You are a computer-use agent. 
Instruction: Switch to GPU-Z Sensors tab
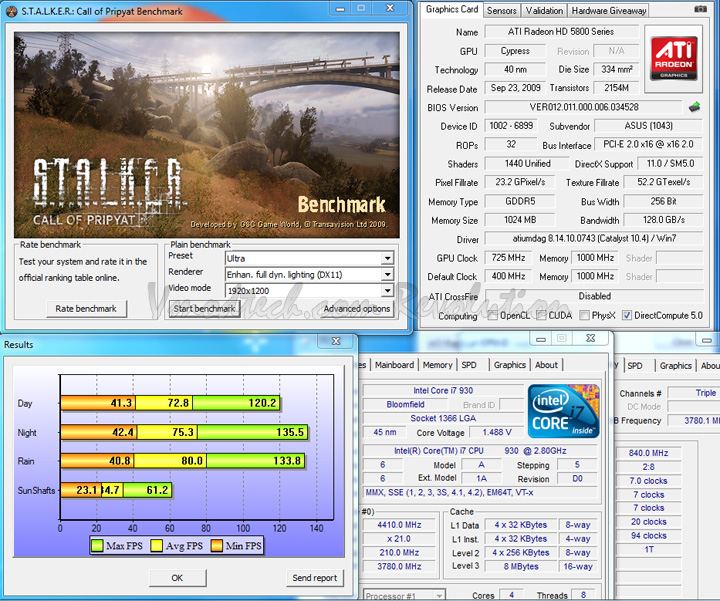pos(501,11)
